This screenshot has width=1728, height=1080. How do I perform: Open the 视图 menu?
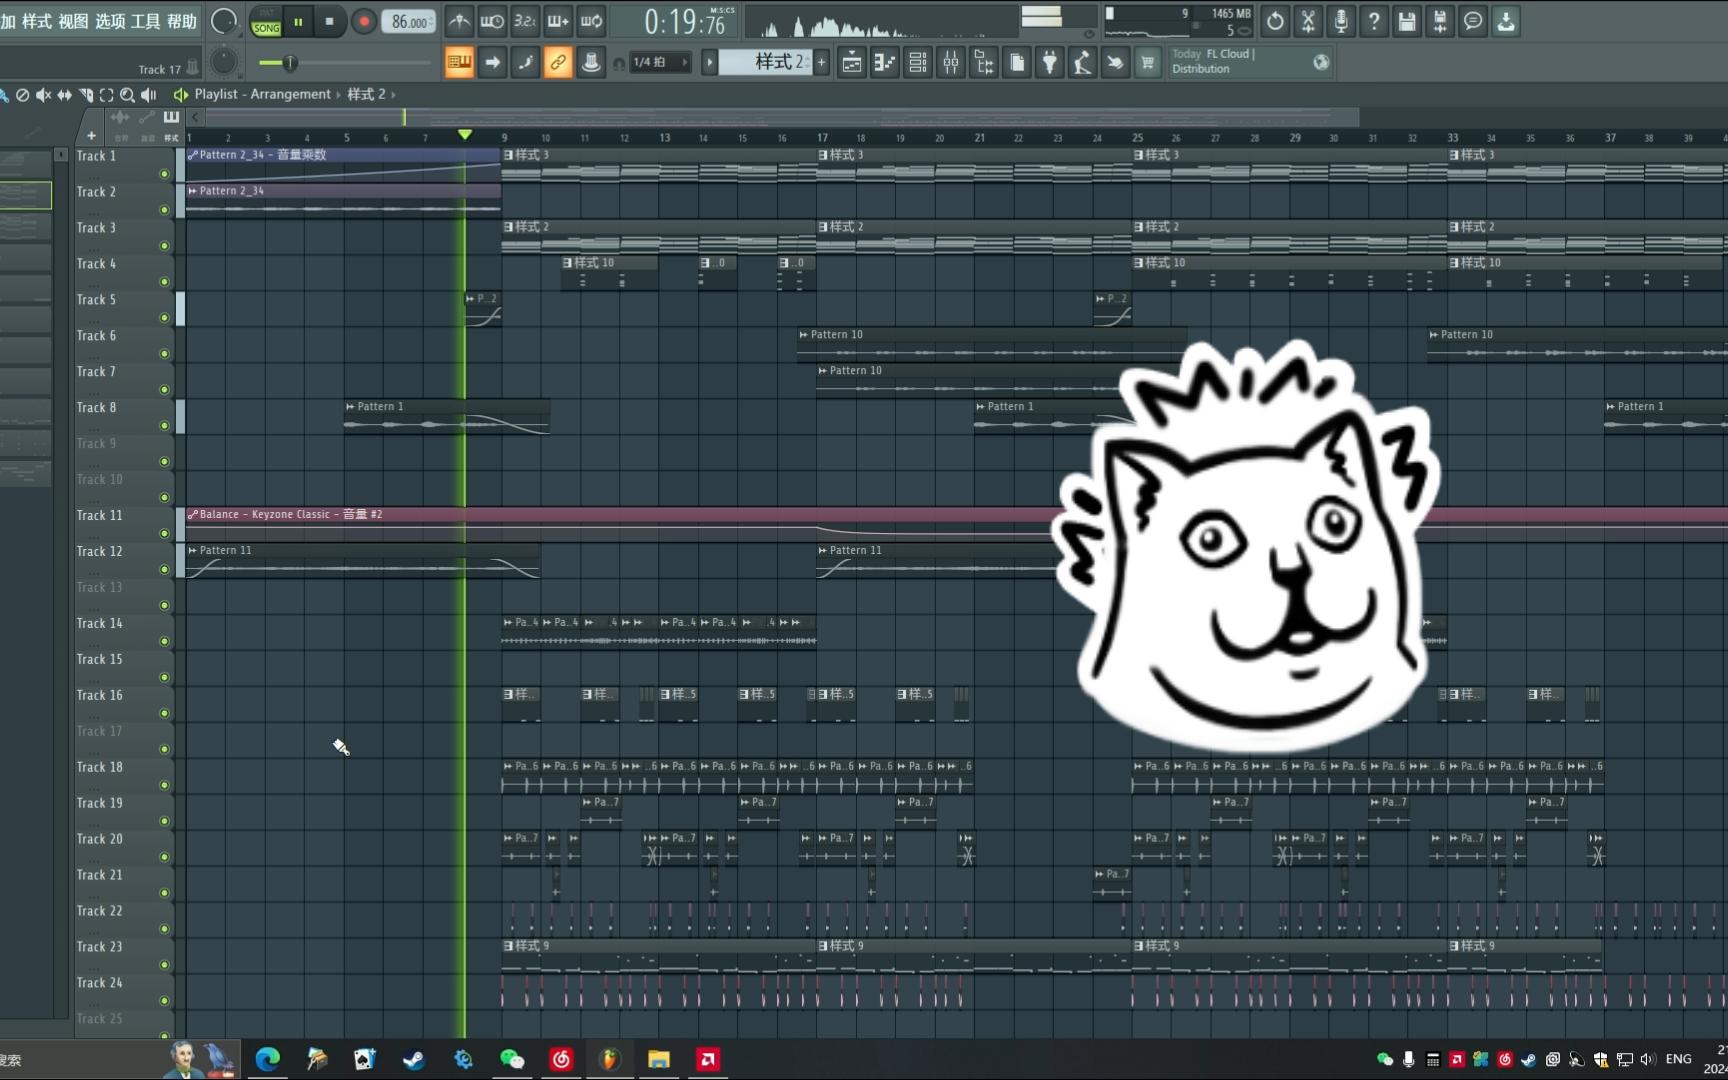[73, 21]
